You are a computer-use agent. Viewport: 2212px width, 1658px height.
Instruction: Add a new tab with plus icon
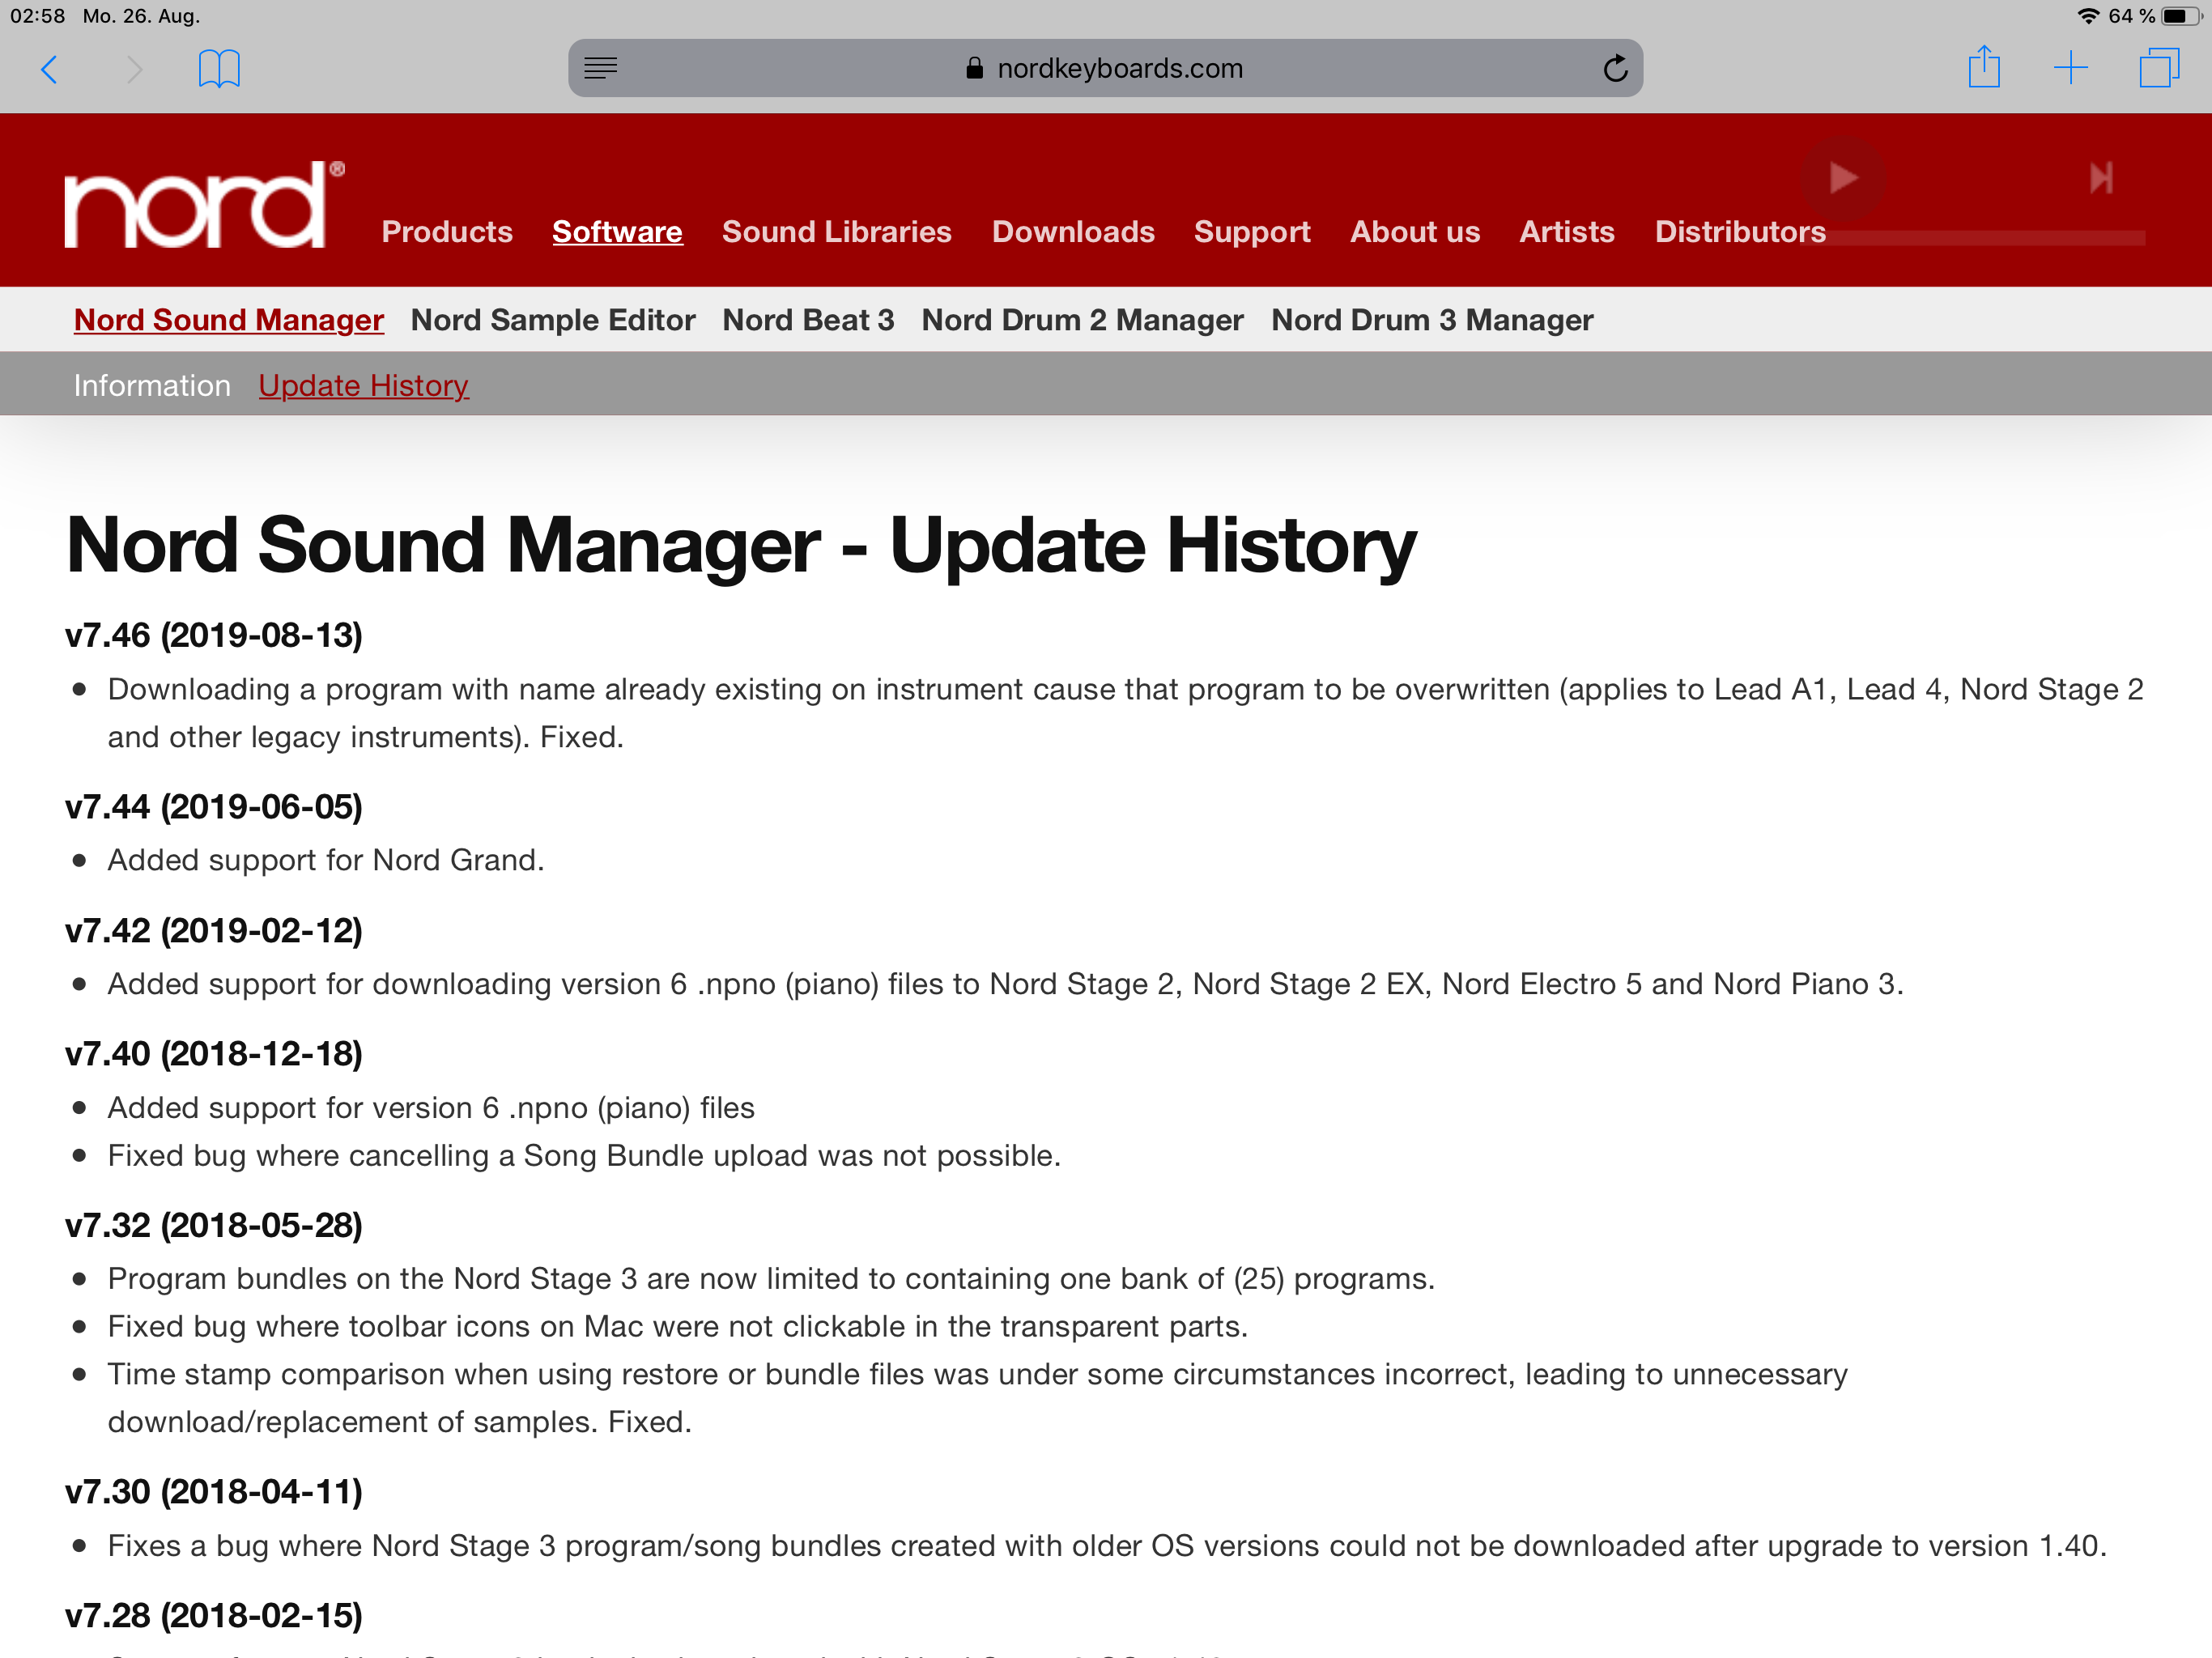(x=2070, y=68)
